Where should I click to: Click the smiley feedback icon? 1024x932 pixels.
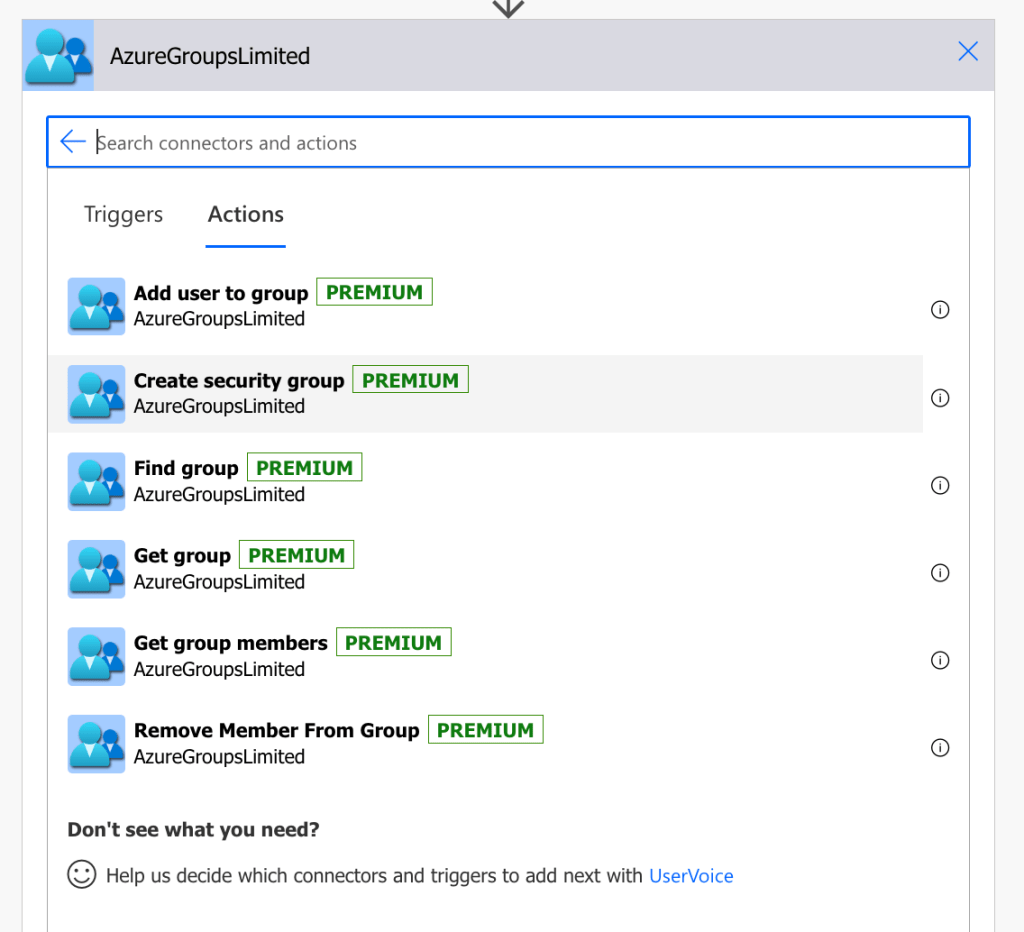coord(81,875)
